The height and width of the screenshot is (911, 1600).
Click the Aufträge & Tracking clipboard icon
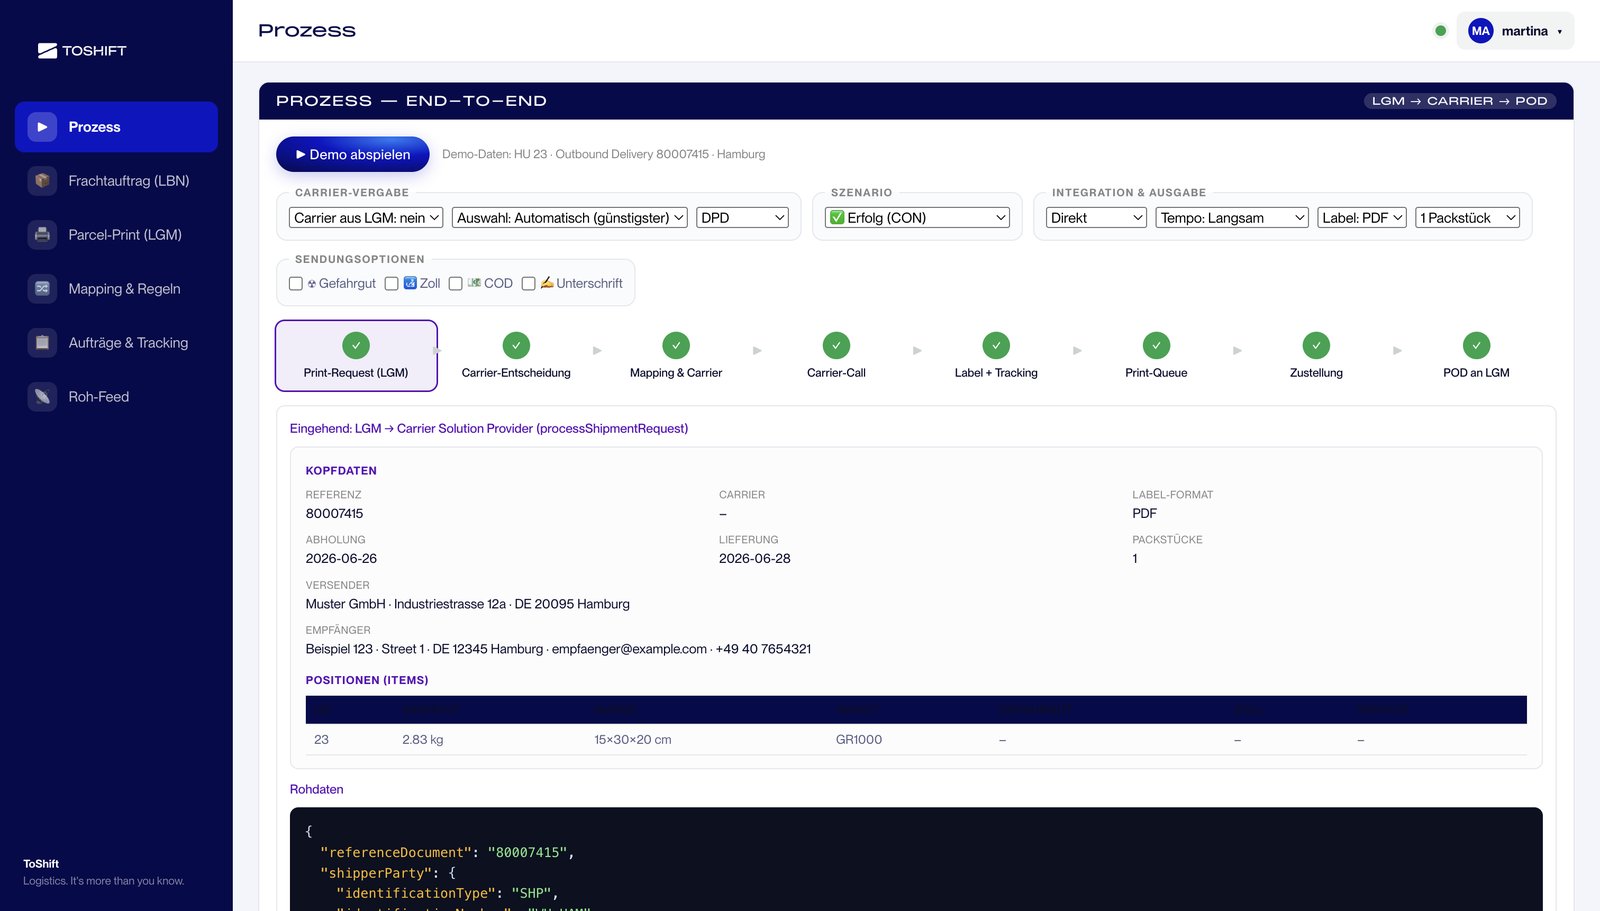coord(42,343)
